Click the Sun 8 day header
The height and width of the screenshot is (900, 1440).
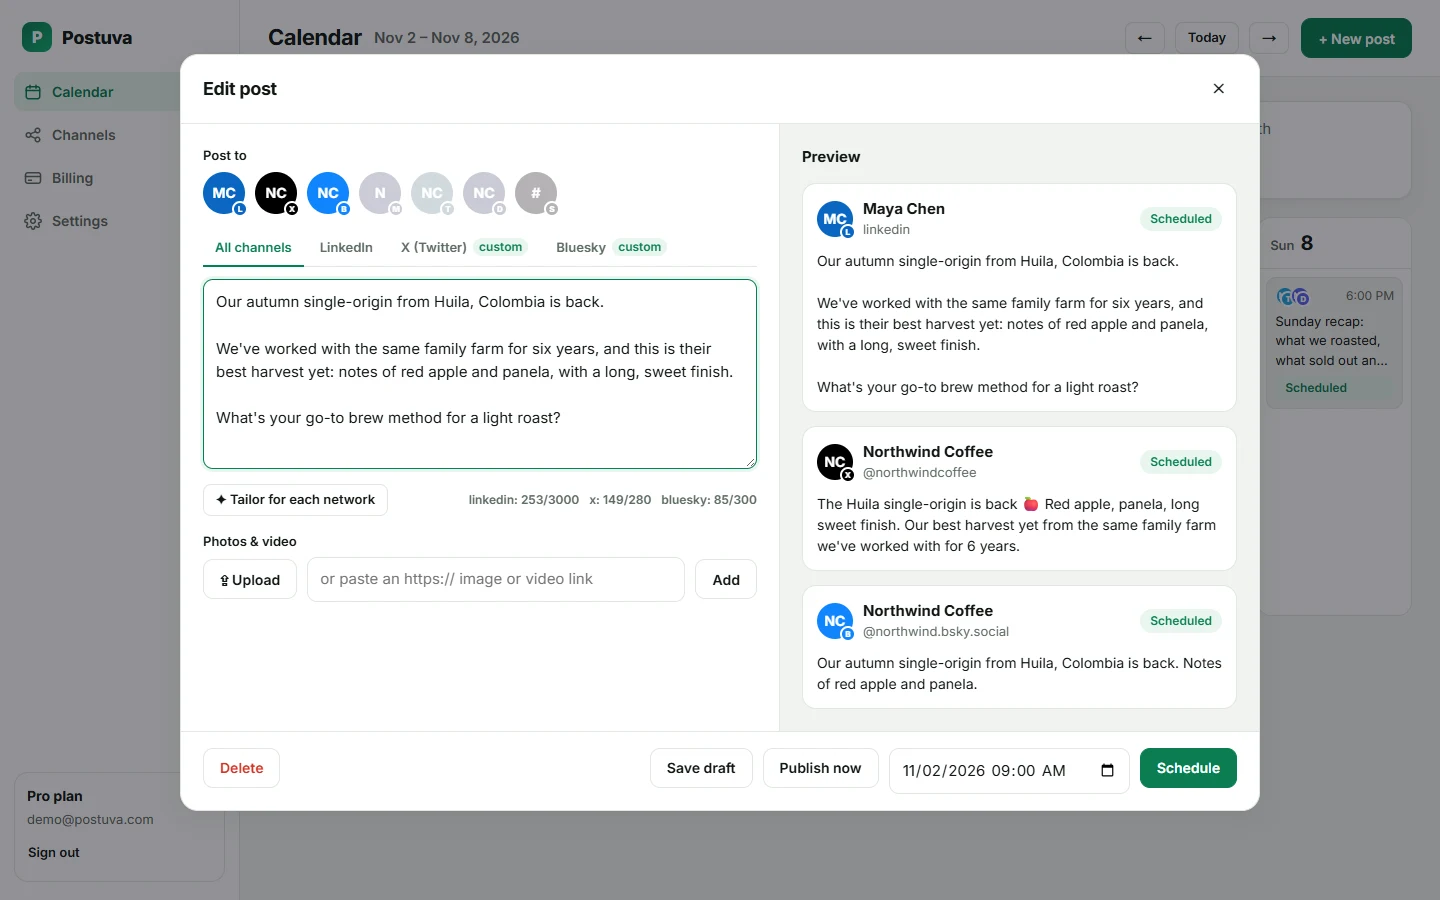point(1292,244)
